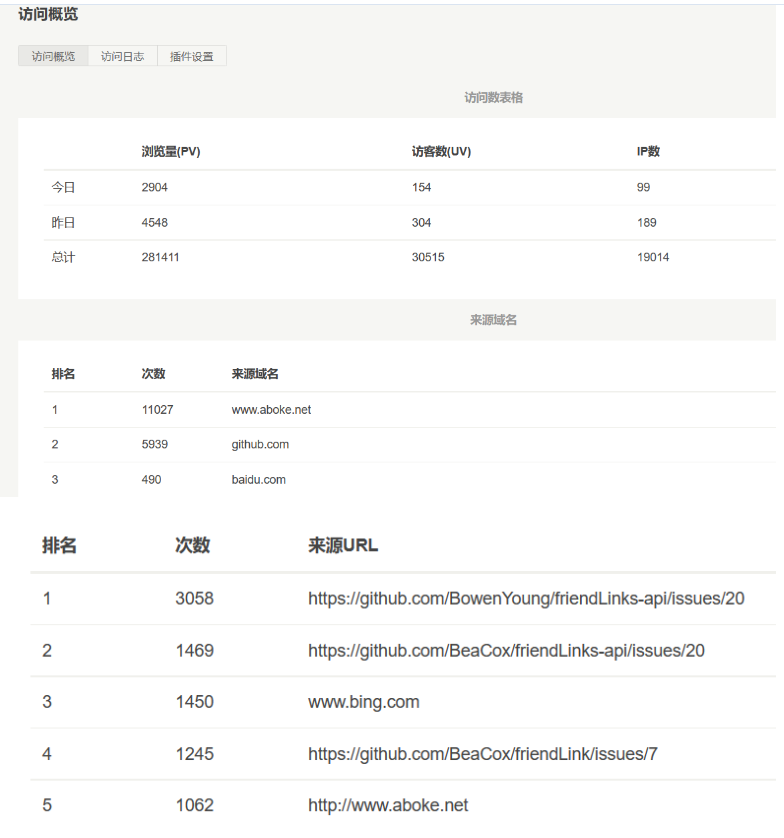Click the IP数 column header
This screenshot has width=784, height=838.
click(648, 152)
